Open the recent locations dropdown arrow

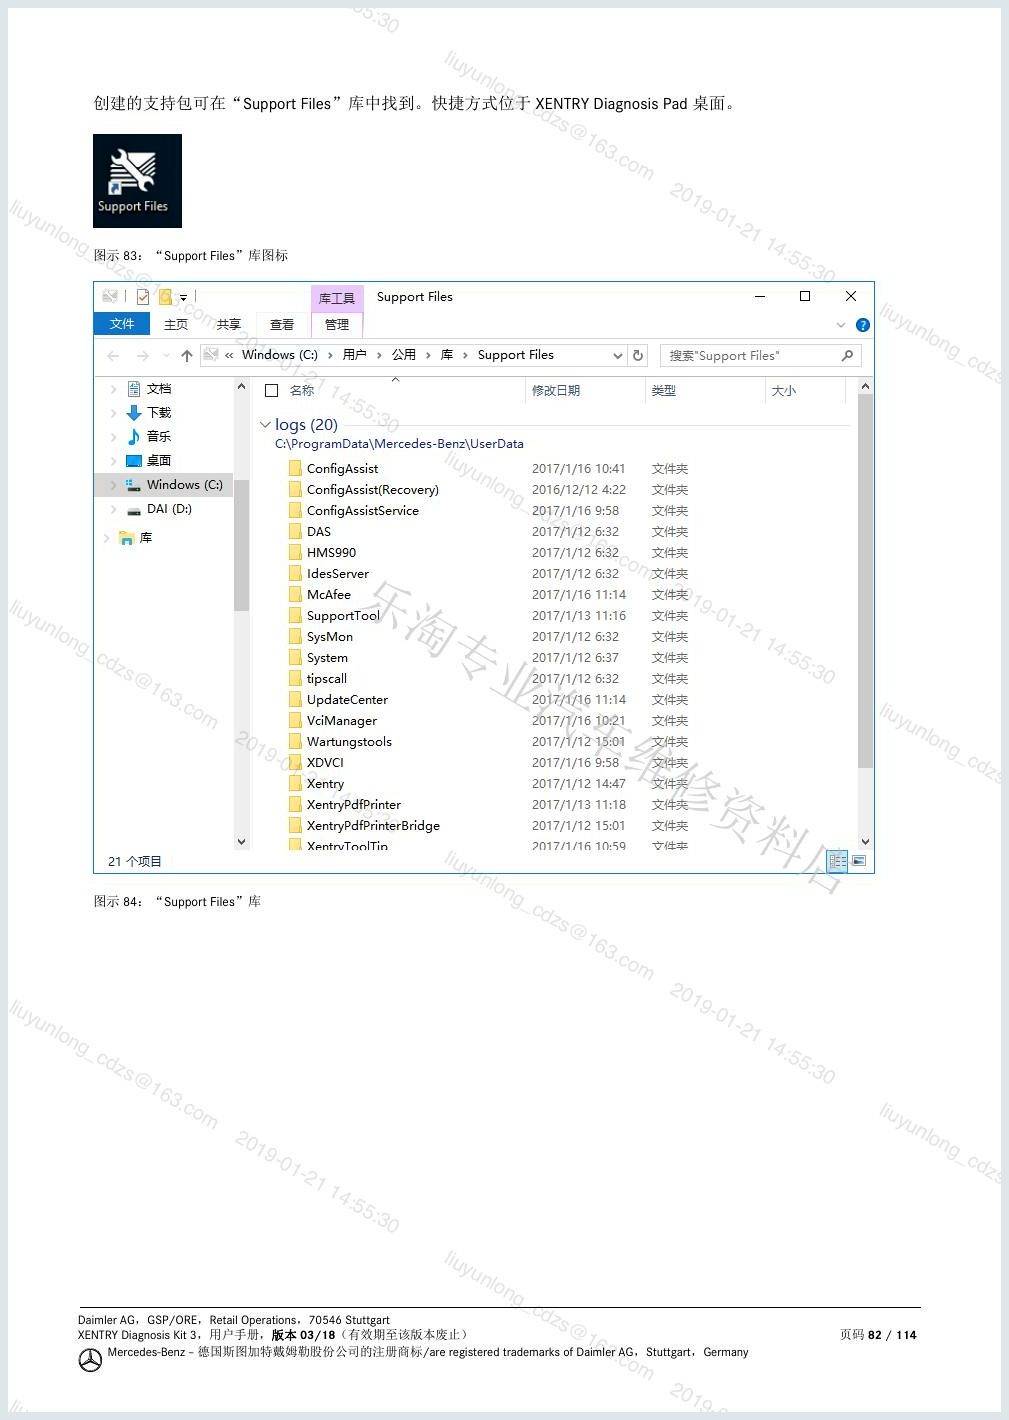click(x=165, y=356)
